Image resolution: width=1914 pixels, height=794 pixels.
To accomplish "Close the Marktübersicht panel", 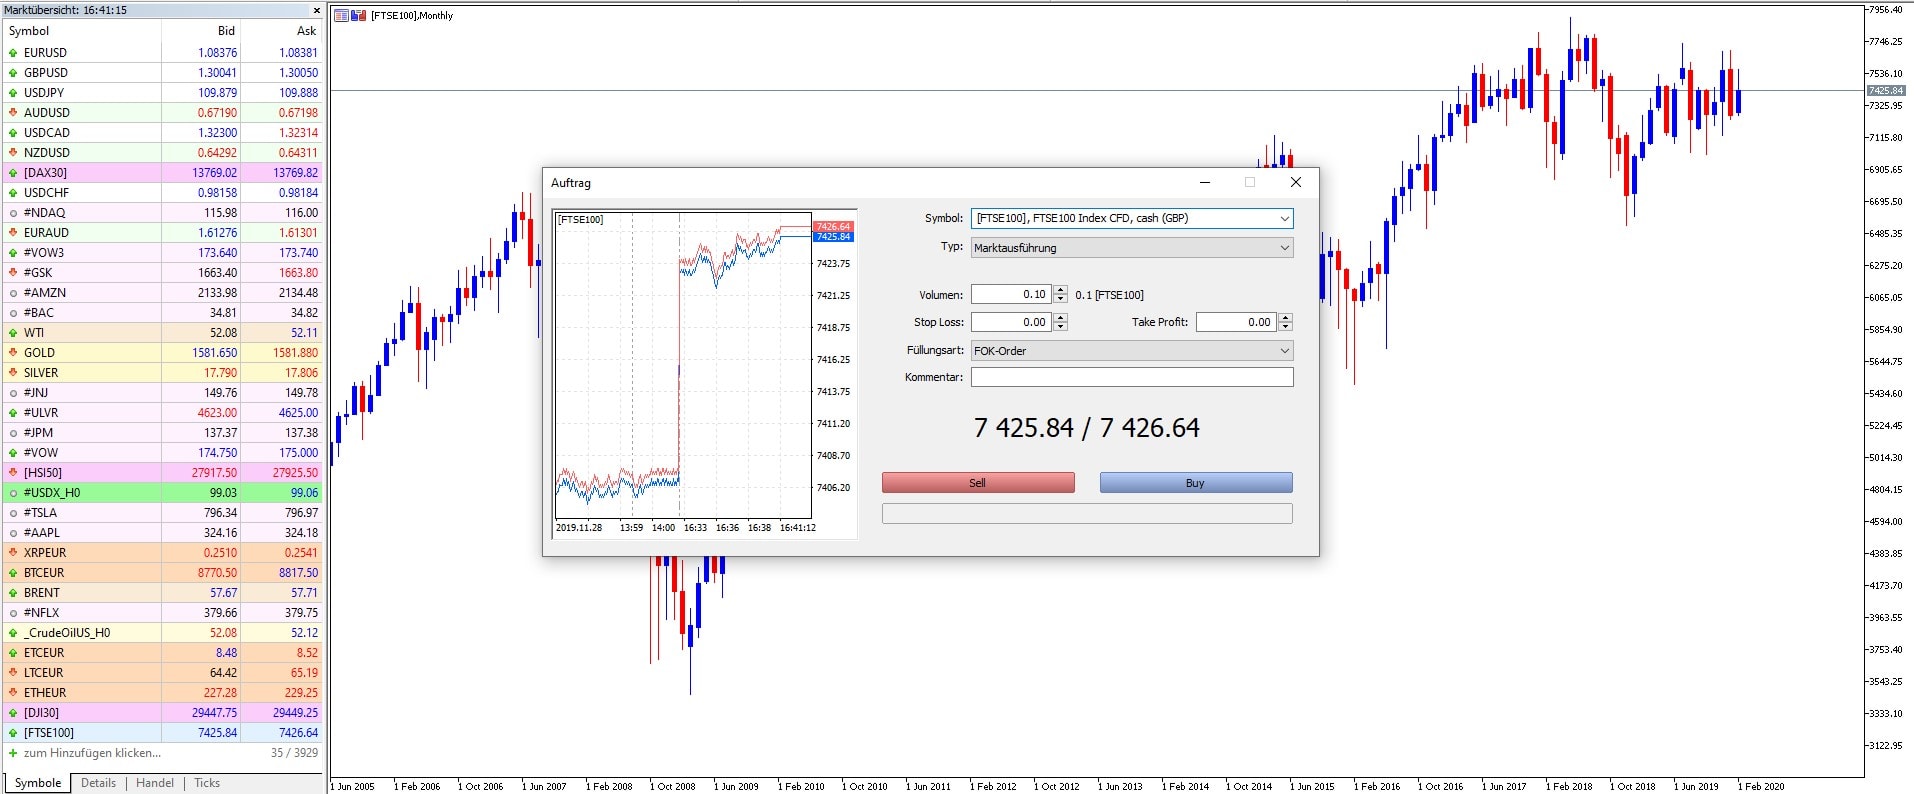I will point(317,10).
